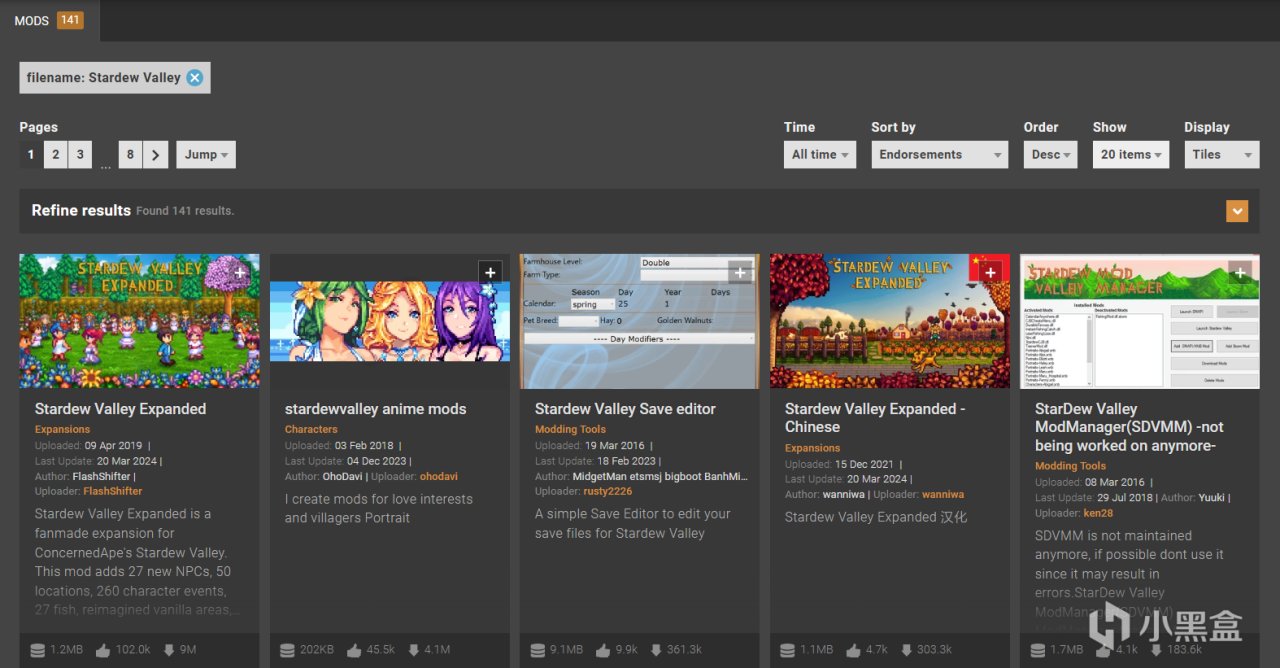This screenshot has width=1280, height=668.
Task: Go to page 3
Action: tap(80, 154)
